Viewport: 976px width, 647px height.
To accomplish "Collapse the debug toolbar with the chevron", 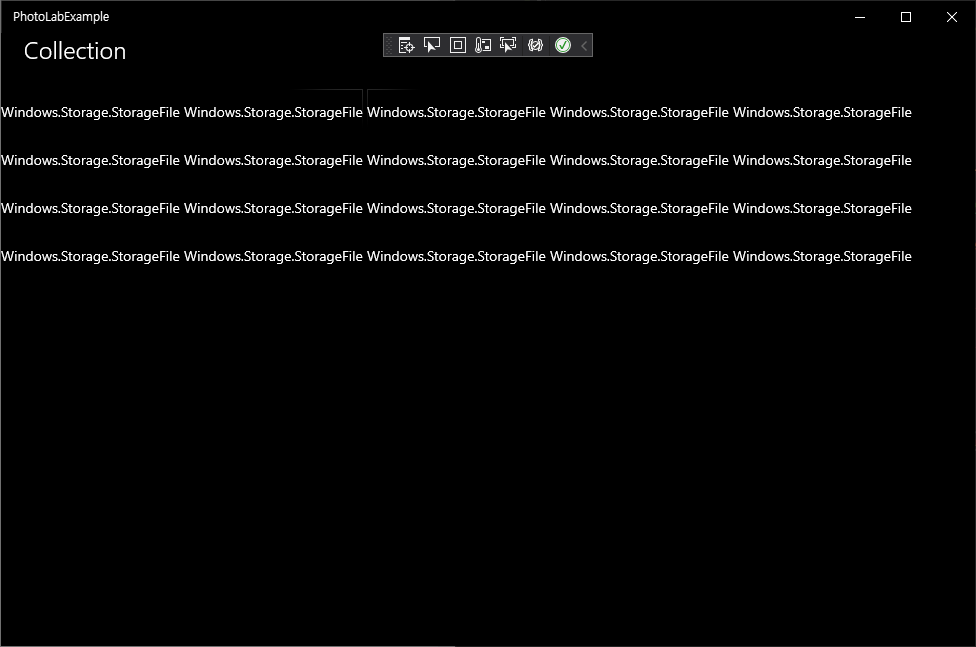I will [584, 45].
